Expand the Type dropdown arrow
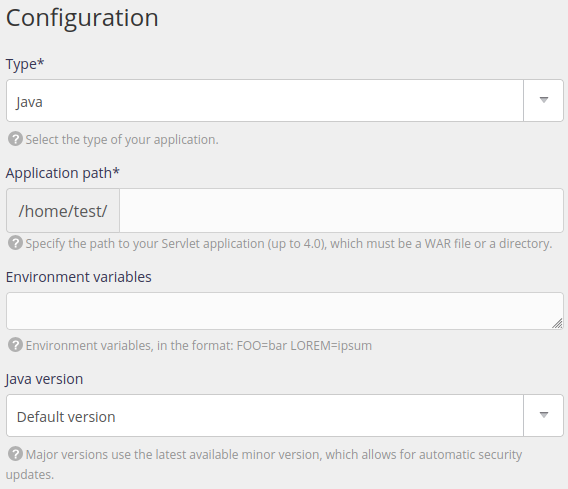Screen dimensions: 568x489 pyautogui.click(x=543, y=100)
